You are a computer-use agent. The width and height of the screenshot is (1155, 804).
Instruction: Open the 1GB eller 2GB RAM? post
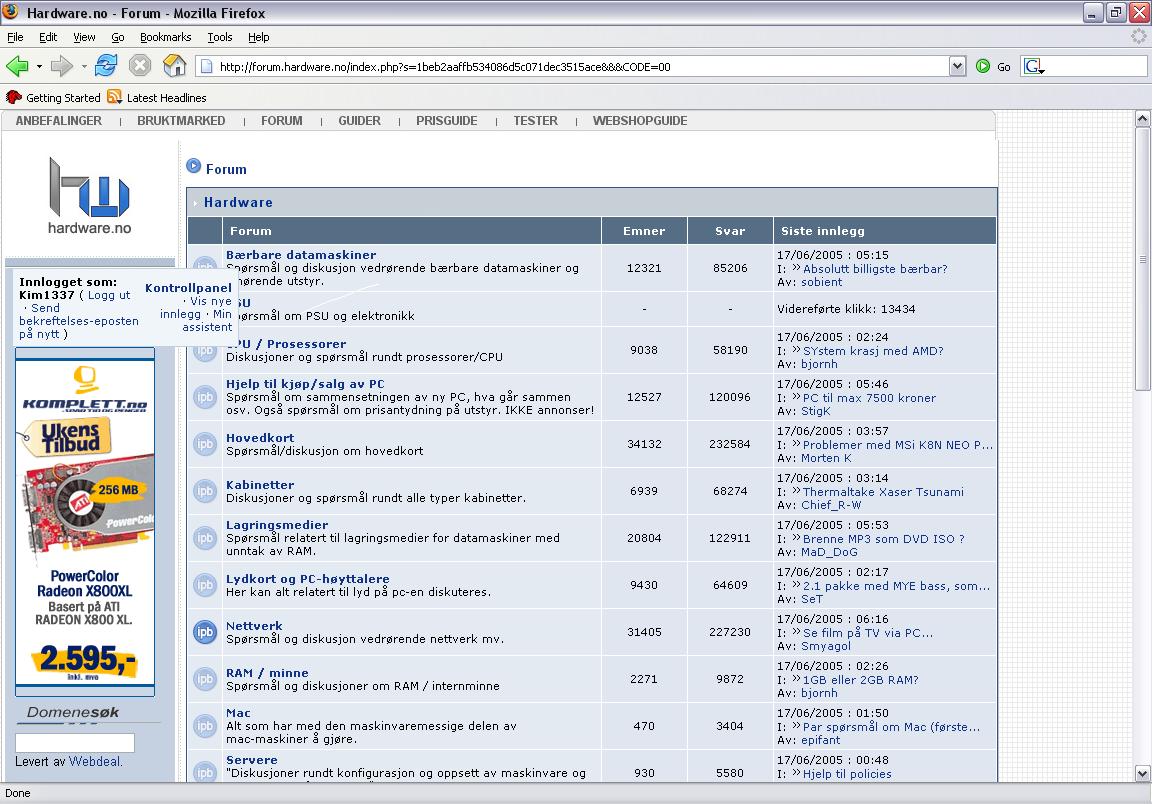coord(860,680)
